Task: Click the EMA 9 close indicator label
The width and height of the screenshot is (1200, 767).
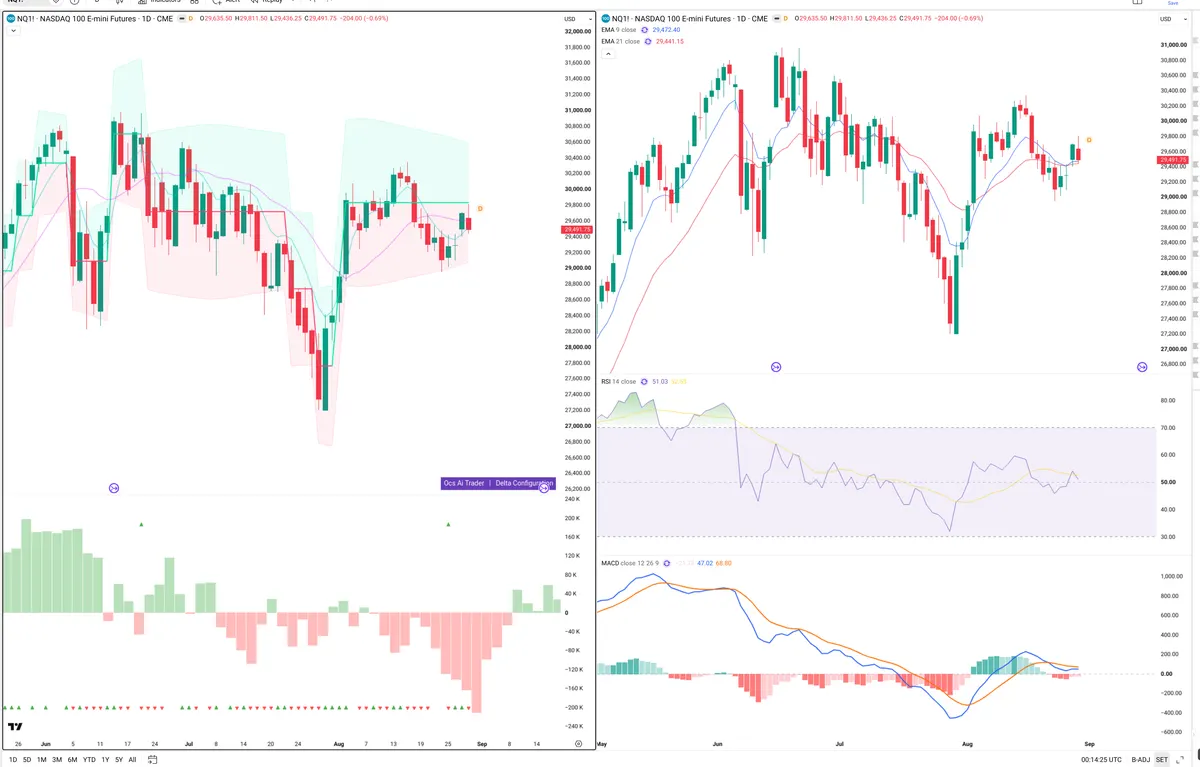Action: pyautogui.click(x=619, y=30)
